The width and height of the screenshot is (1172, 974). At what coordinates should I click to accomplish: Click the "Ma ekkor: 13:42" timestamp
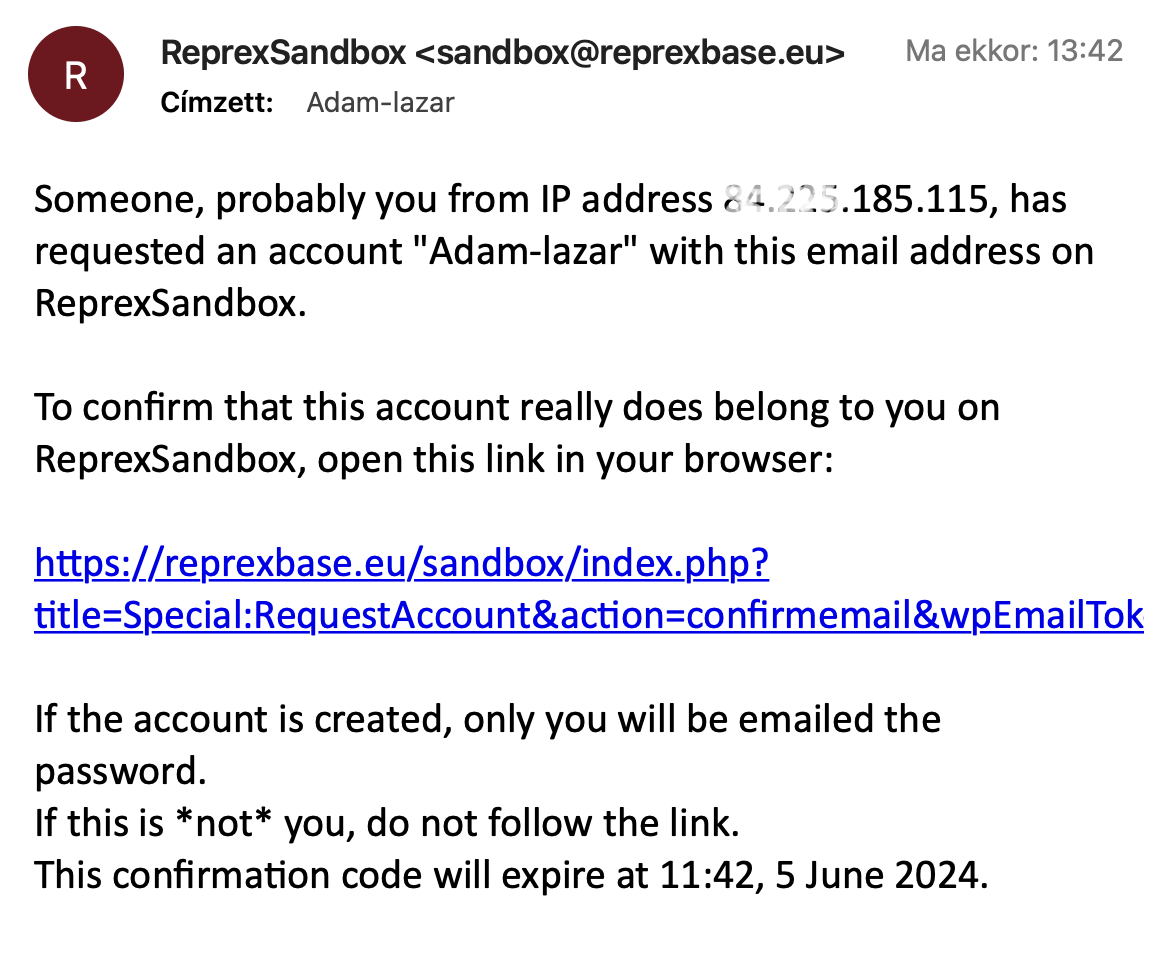click(x=1014, y=50)
